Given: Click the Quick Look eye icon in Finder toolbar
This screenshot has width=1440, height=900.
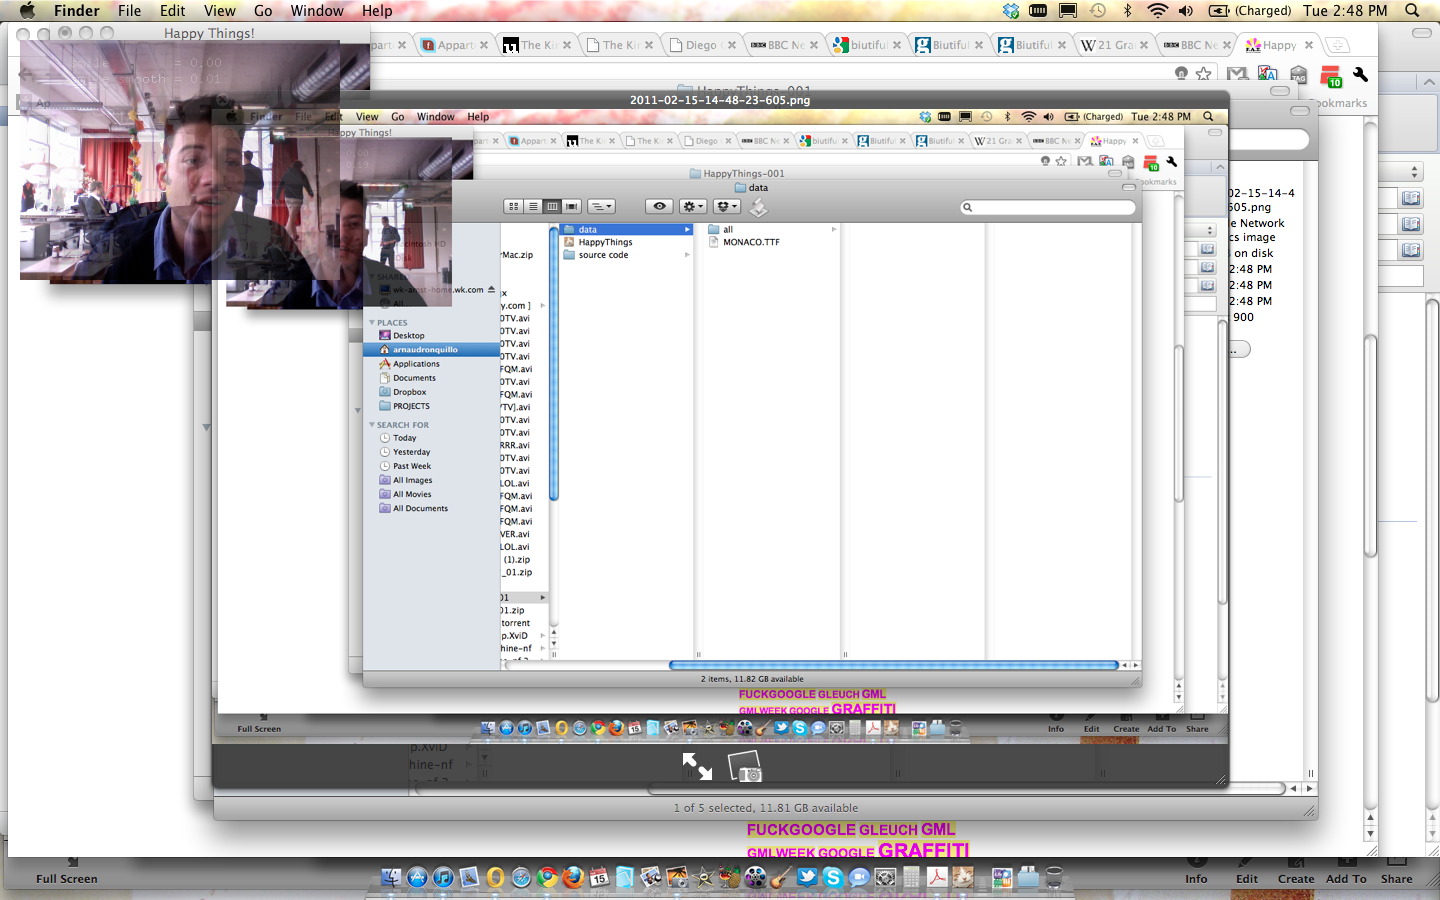Looking at the screenshot, I should point(659,206).
